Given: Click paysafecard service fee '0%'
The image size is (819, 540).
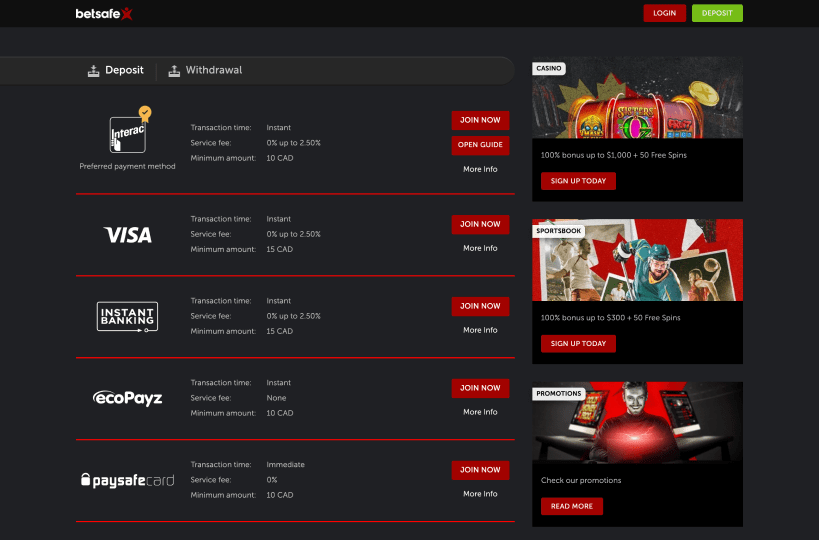Looking at the screenshot, I should pyautogui.click(x=272, y=480).
